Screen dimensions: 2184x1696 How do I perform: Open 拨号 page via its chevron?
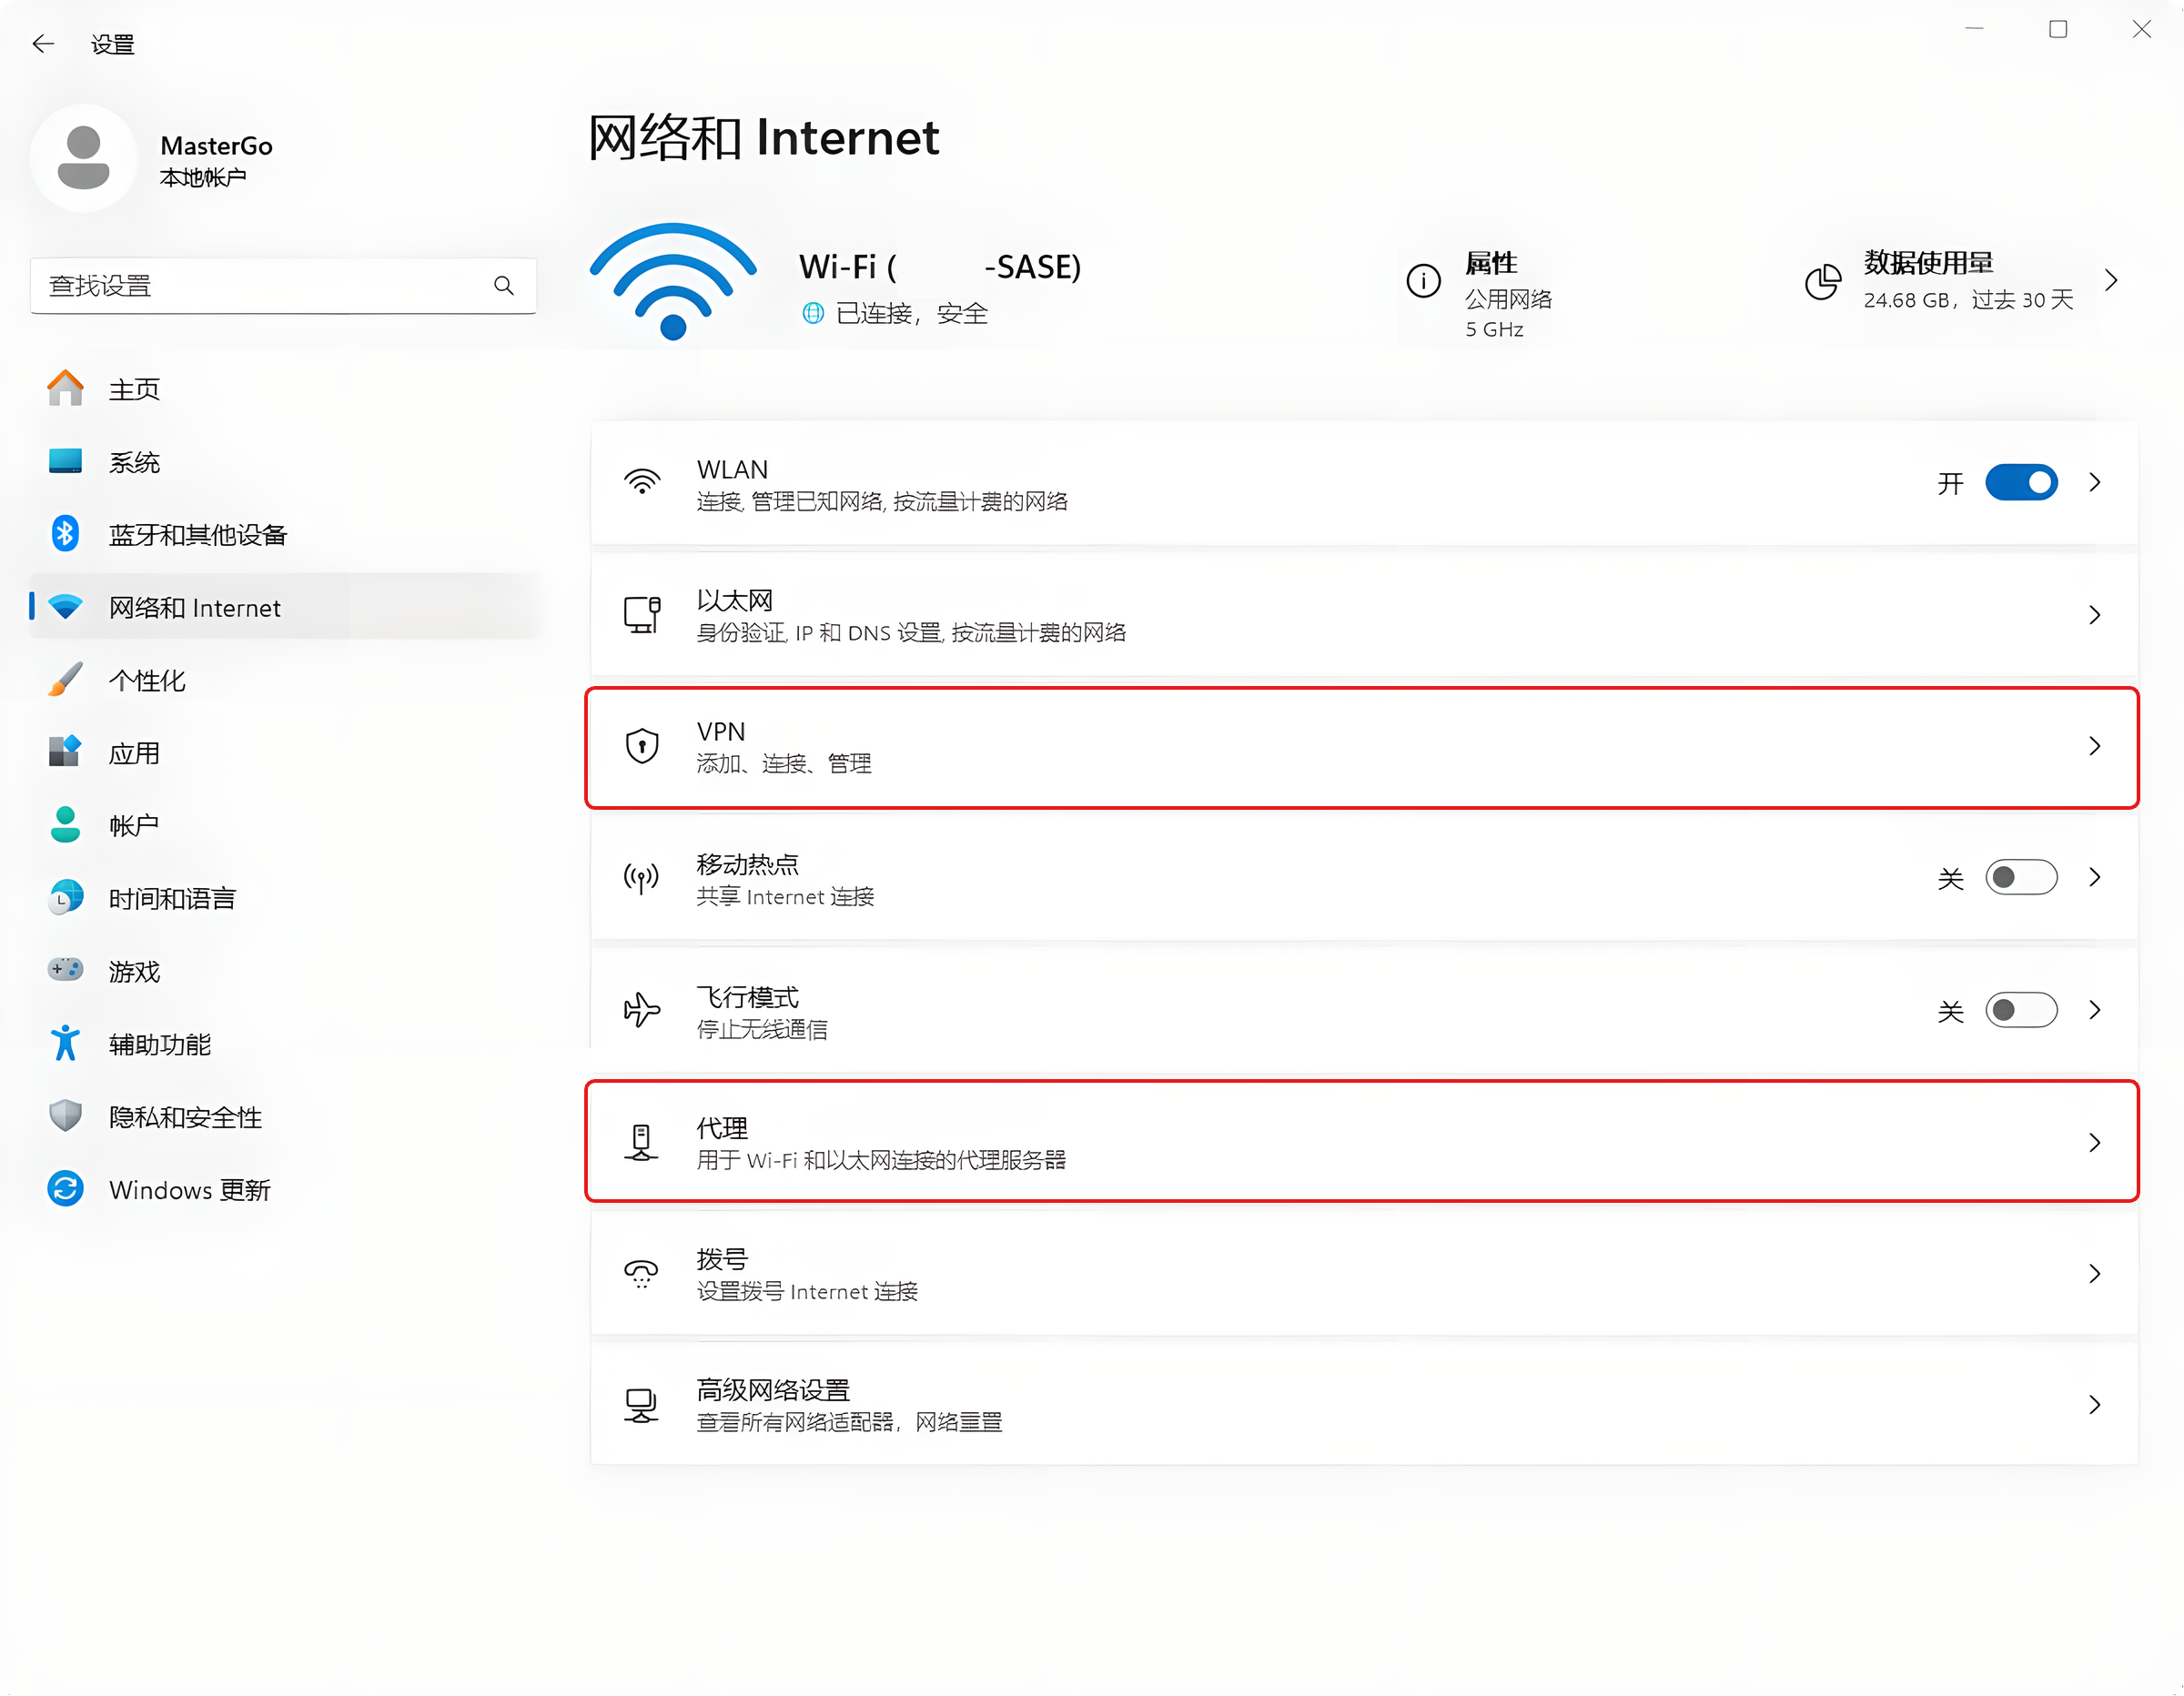(2095, 1273)
